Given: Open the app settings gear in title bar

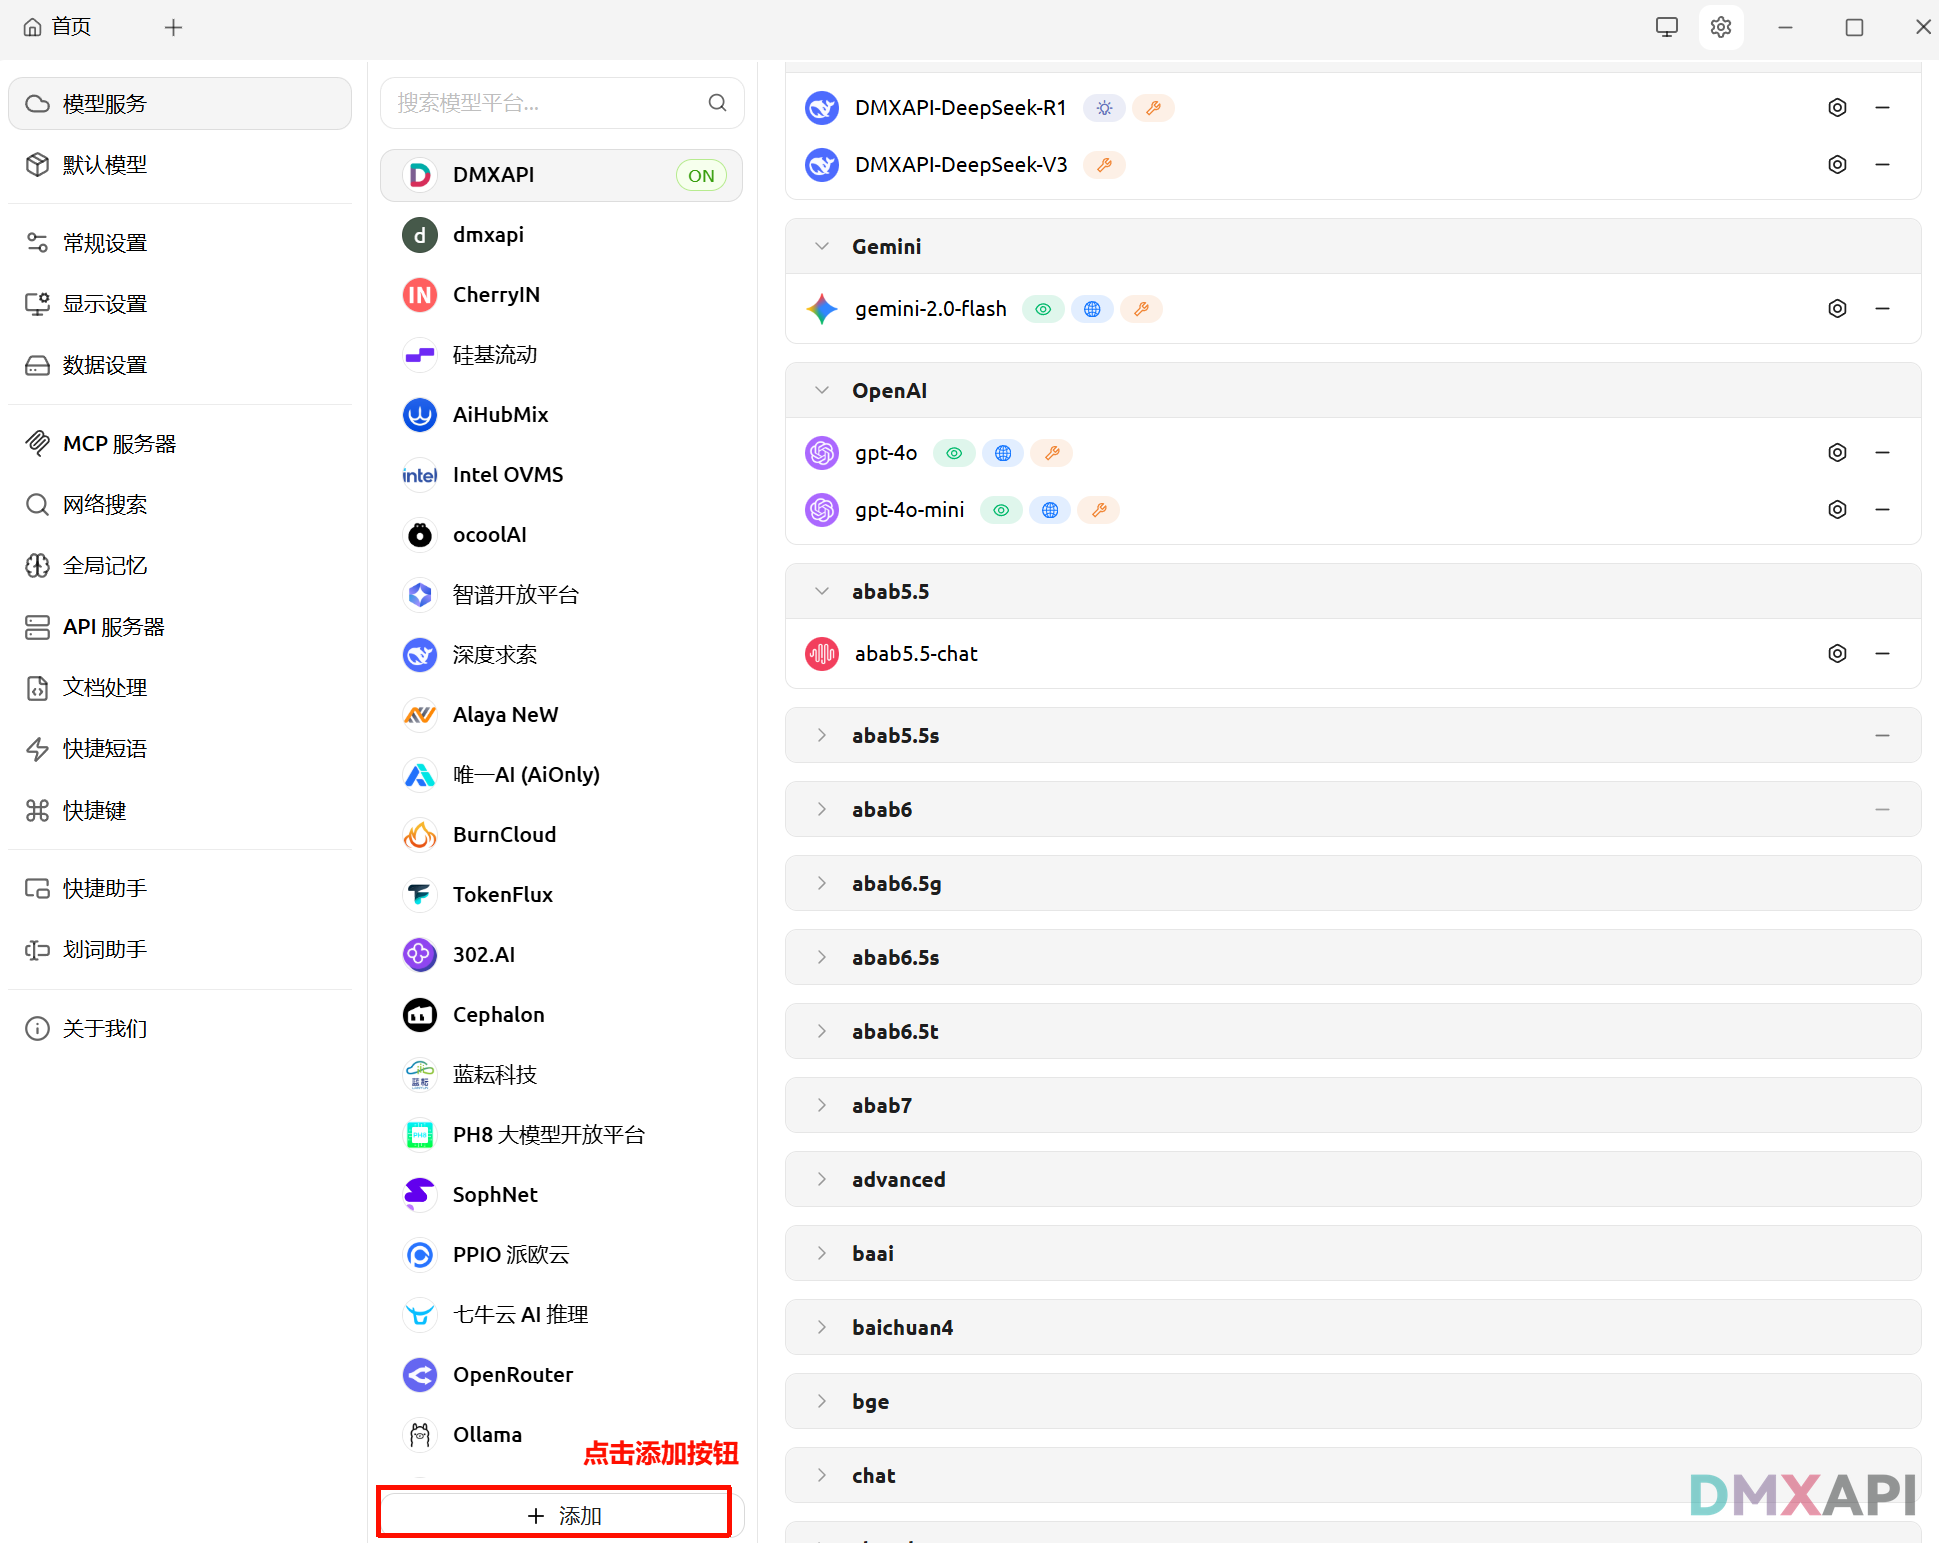Looking at the screenshot, I should coord(1720,27).
